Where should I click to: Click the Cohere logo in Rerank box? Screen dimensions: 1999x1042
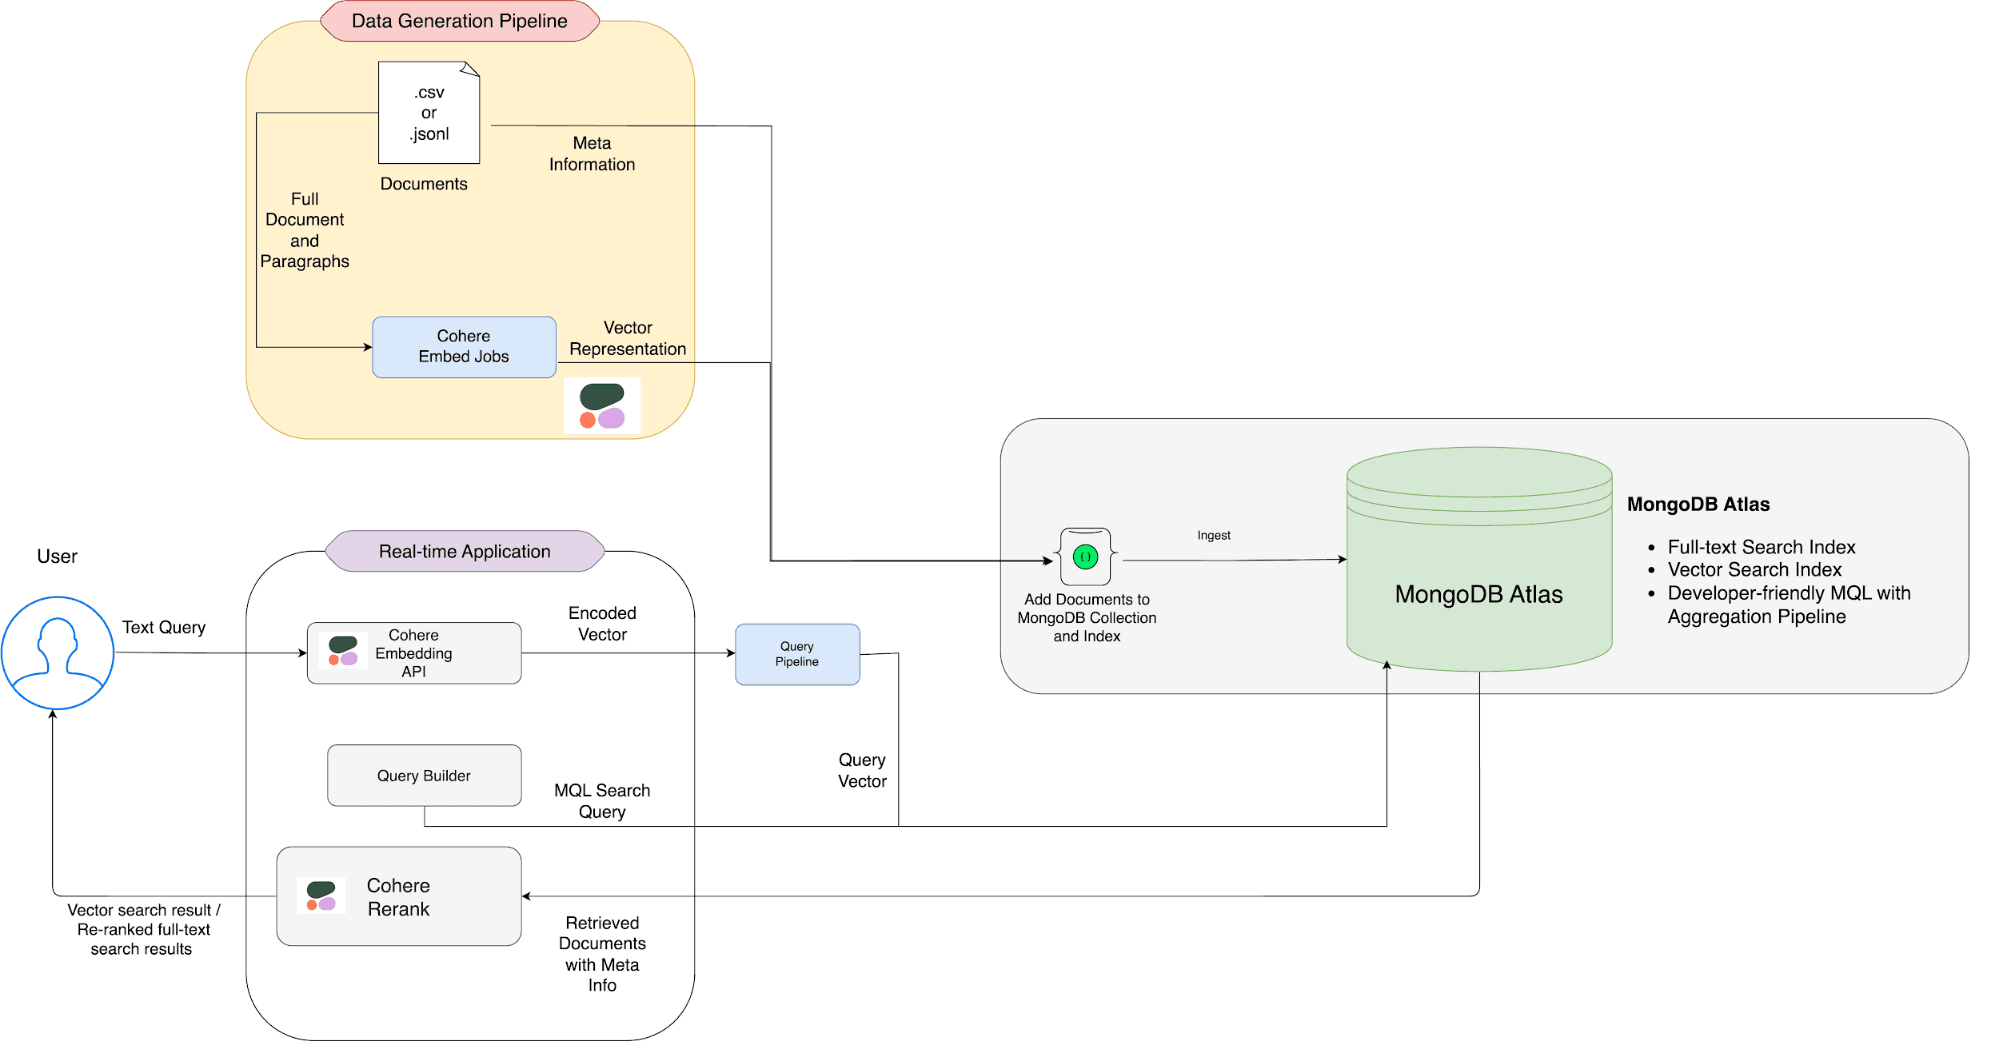(x=321, y=895)
